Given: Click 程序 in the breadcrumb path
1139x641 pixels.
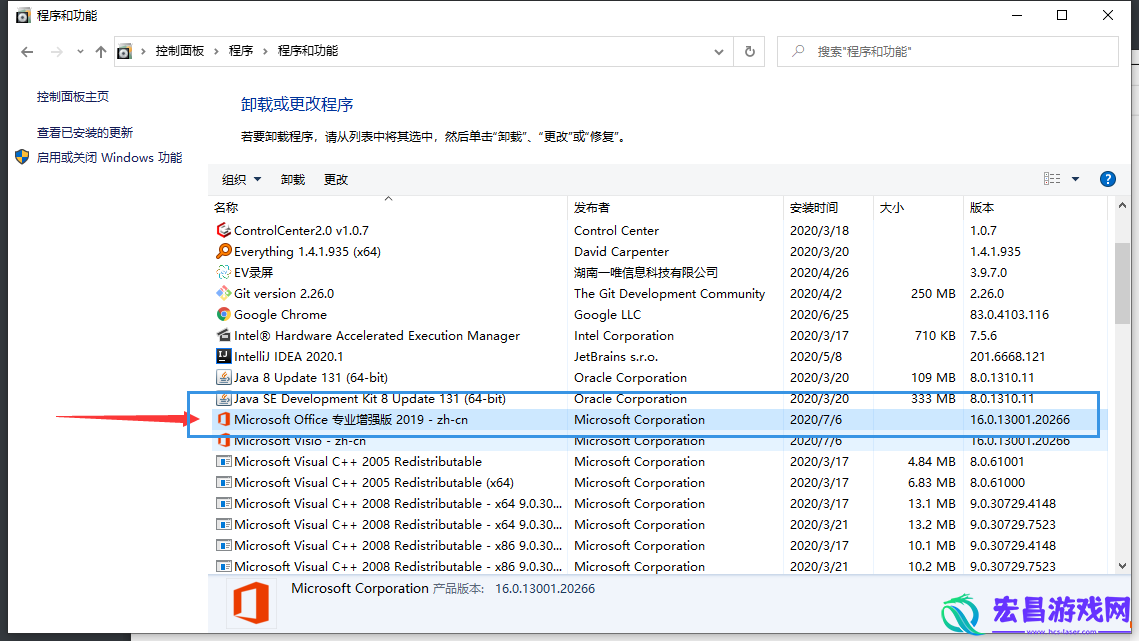Looking at the screenshot, I should [x=240, y=51].
